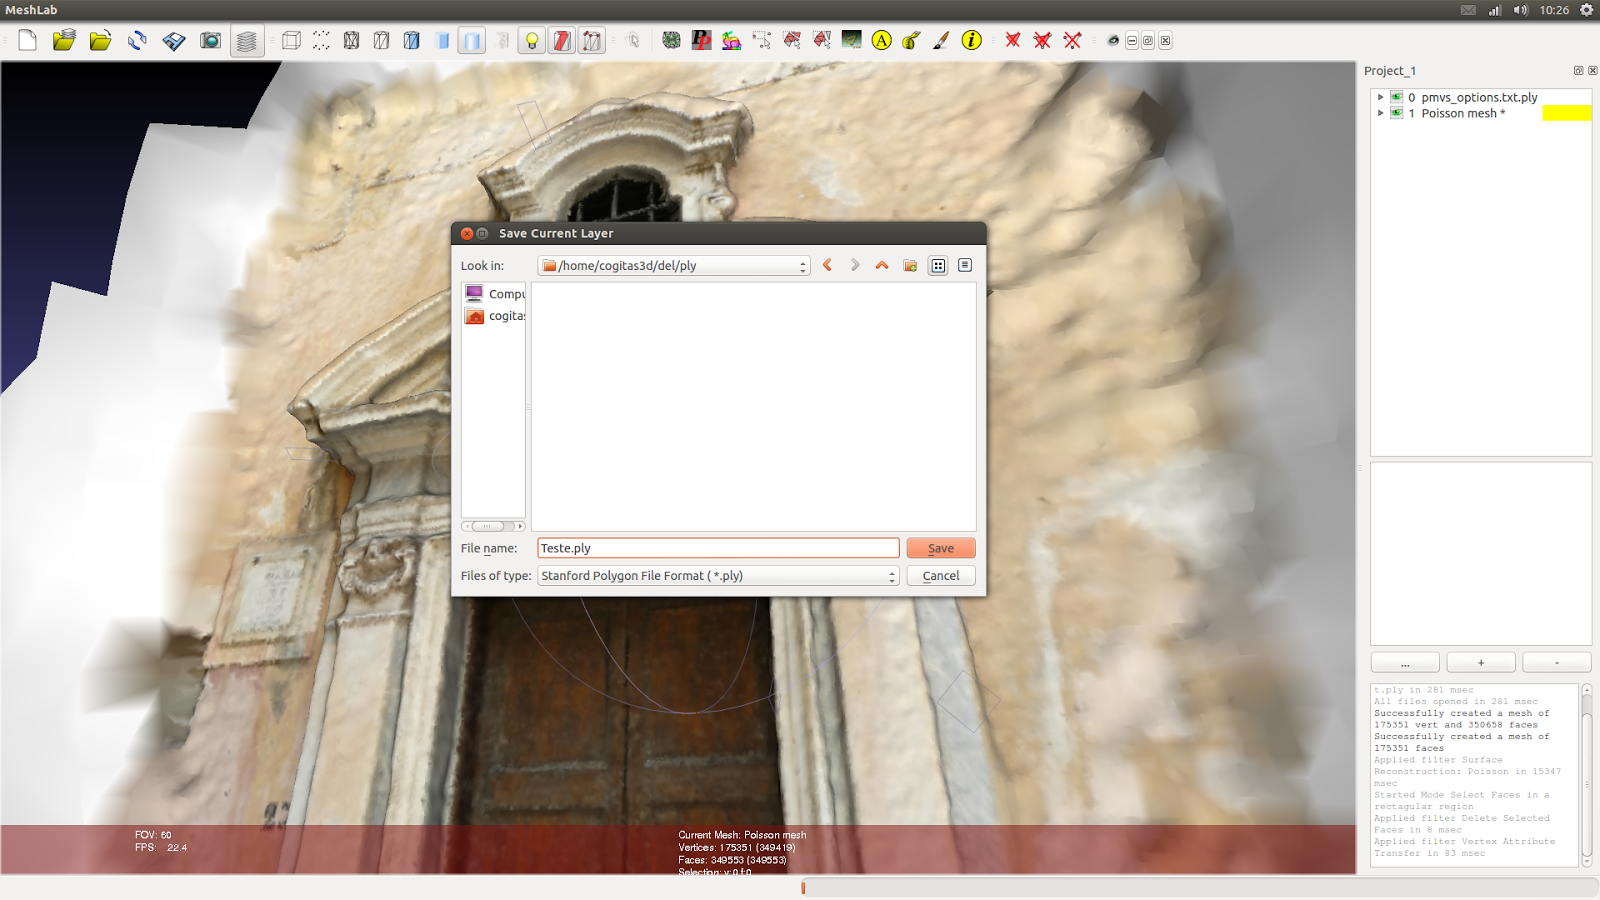Viewport: 1600px width, 900px height.
Task: Switch dialog to detail view
Action: pyautogui.click(x=965, y=265)
